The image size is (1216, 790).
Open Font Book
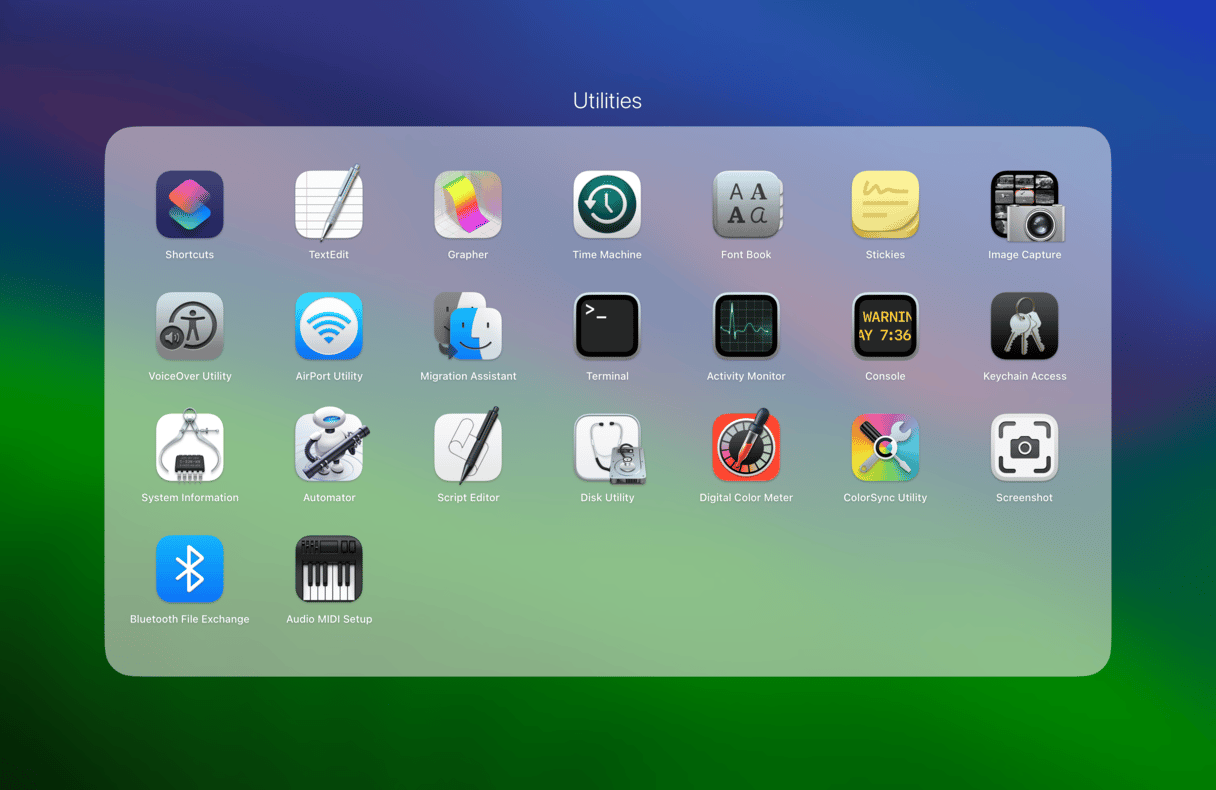click(746, 205)
